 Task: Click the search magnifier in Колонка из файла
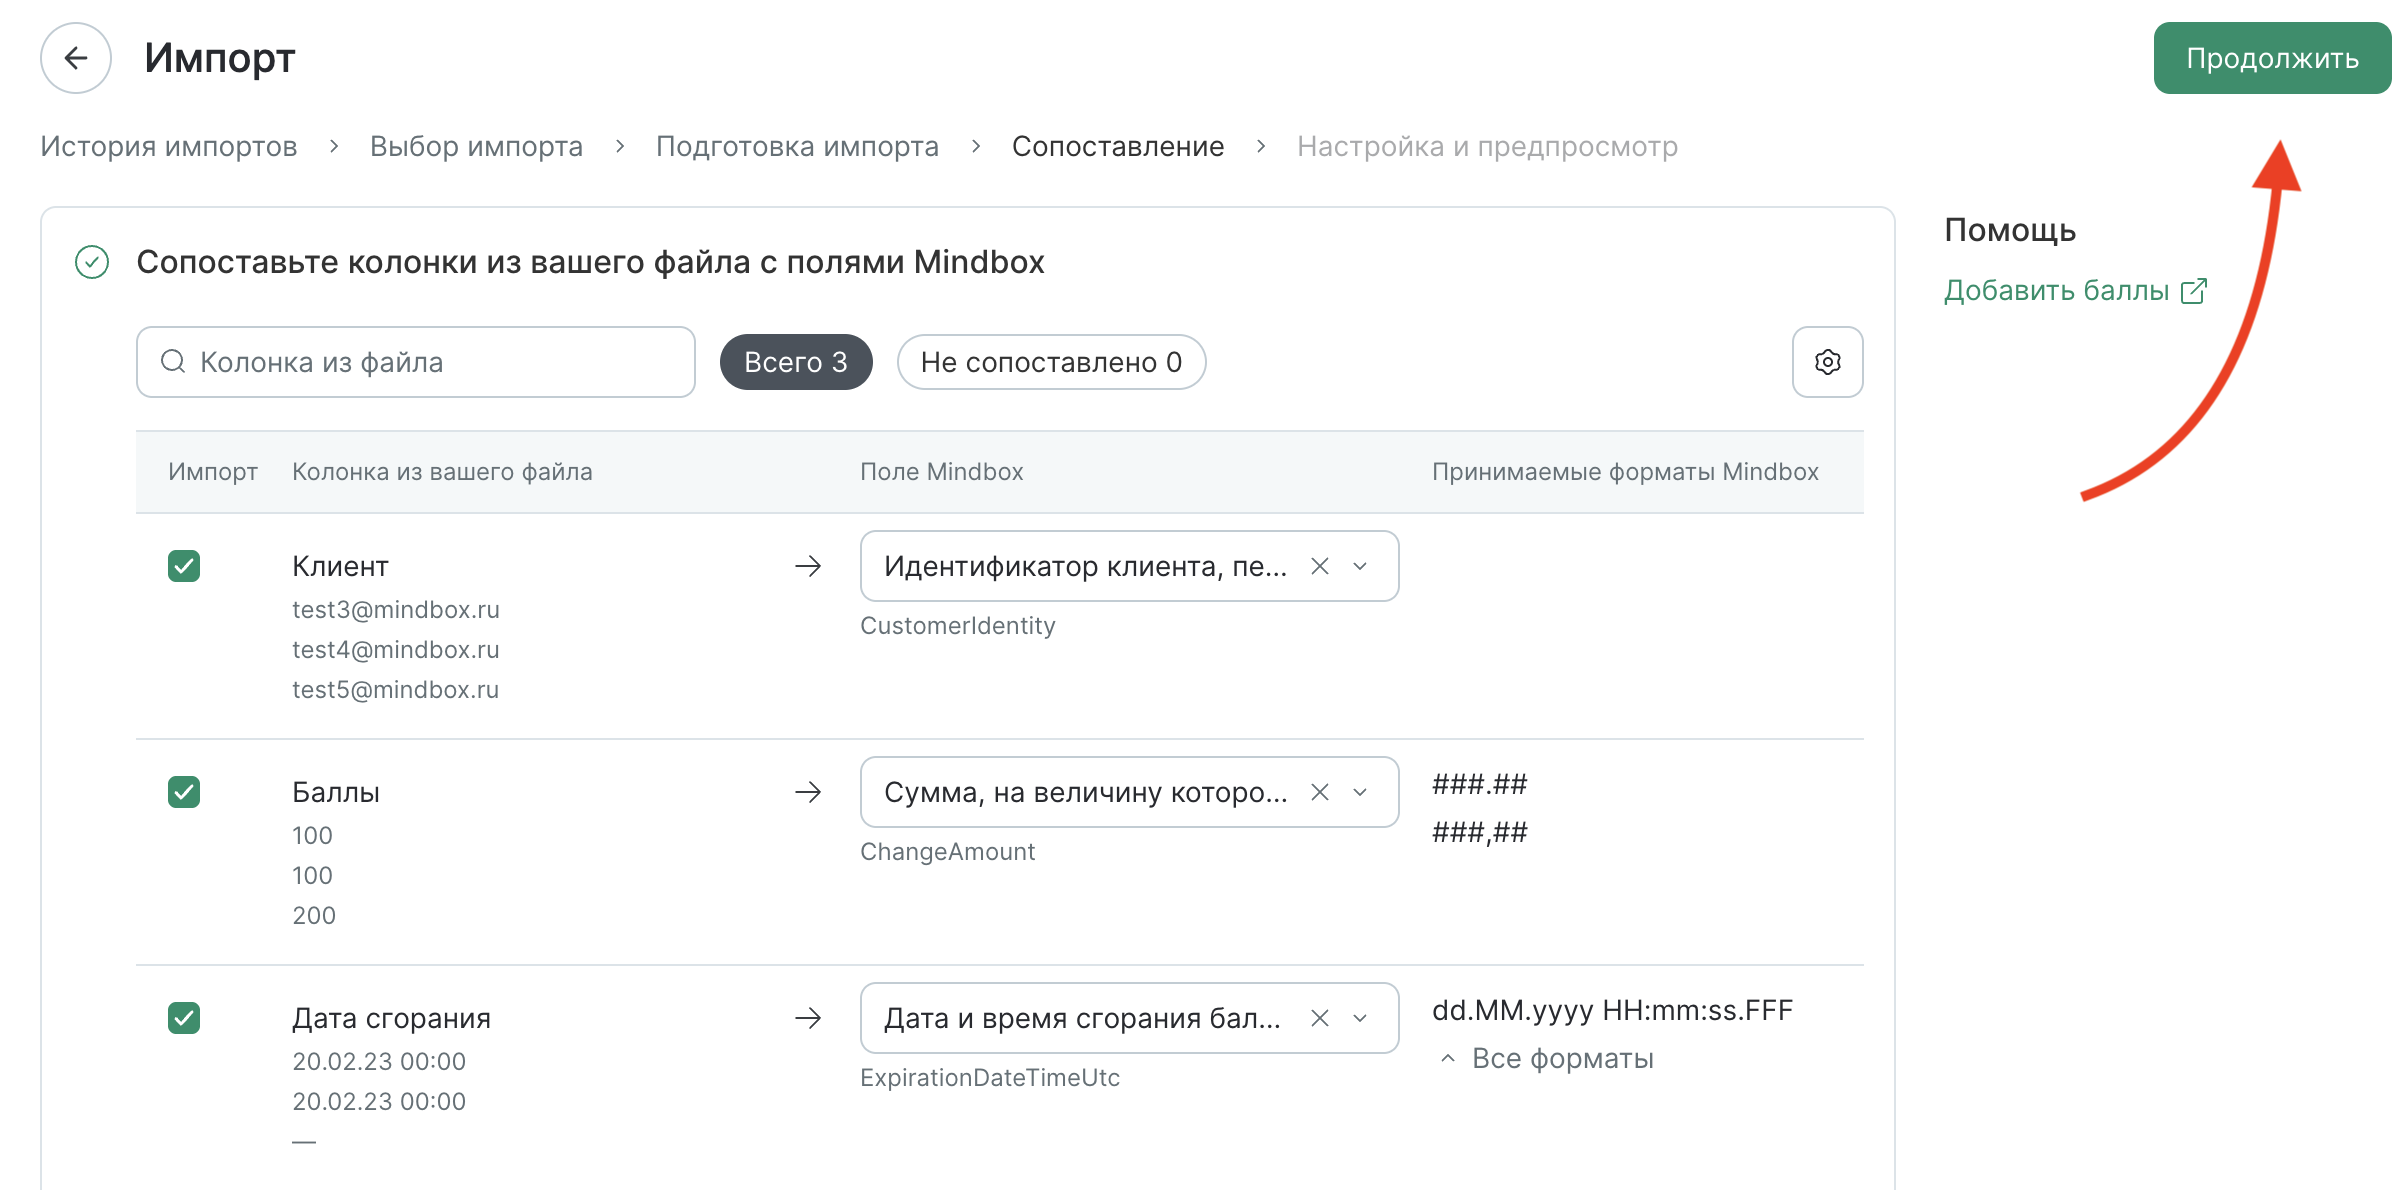pos(173,361)
